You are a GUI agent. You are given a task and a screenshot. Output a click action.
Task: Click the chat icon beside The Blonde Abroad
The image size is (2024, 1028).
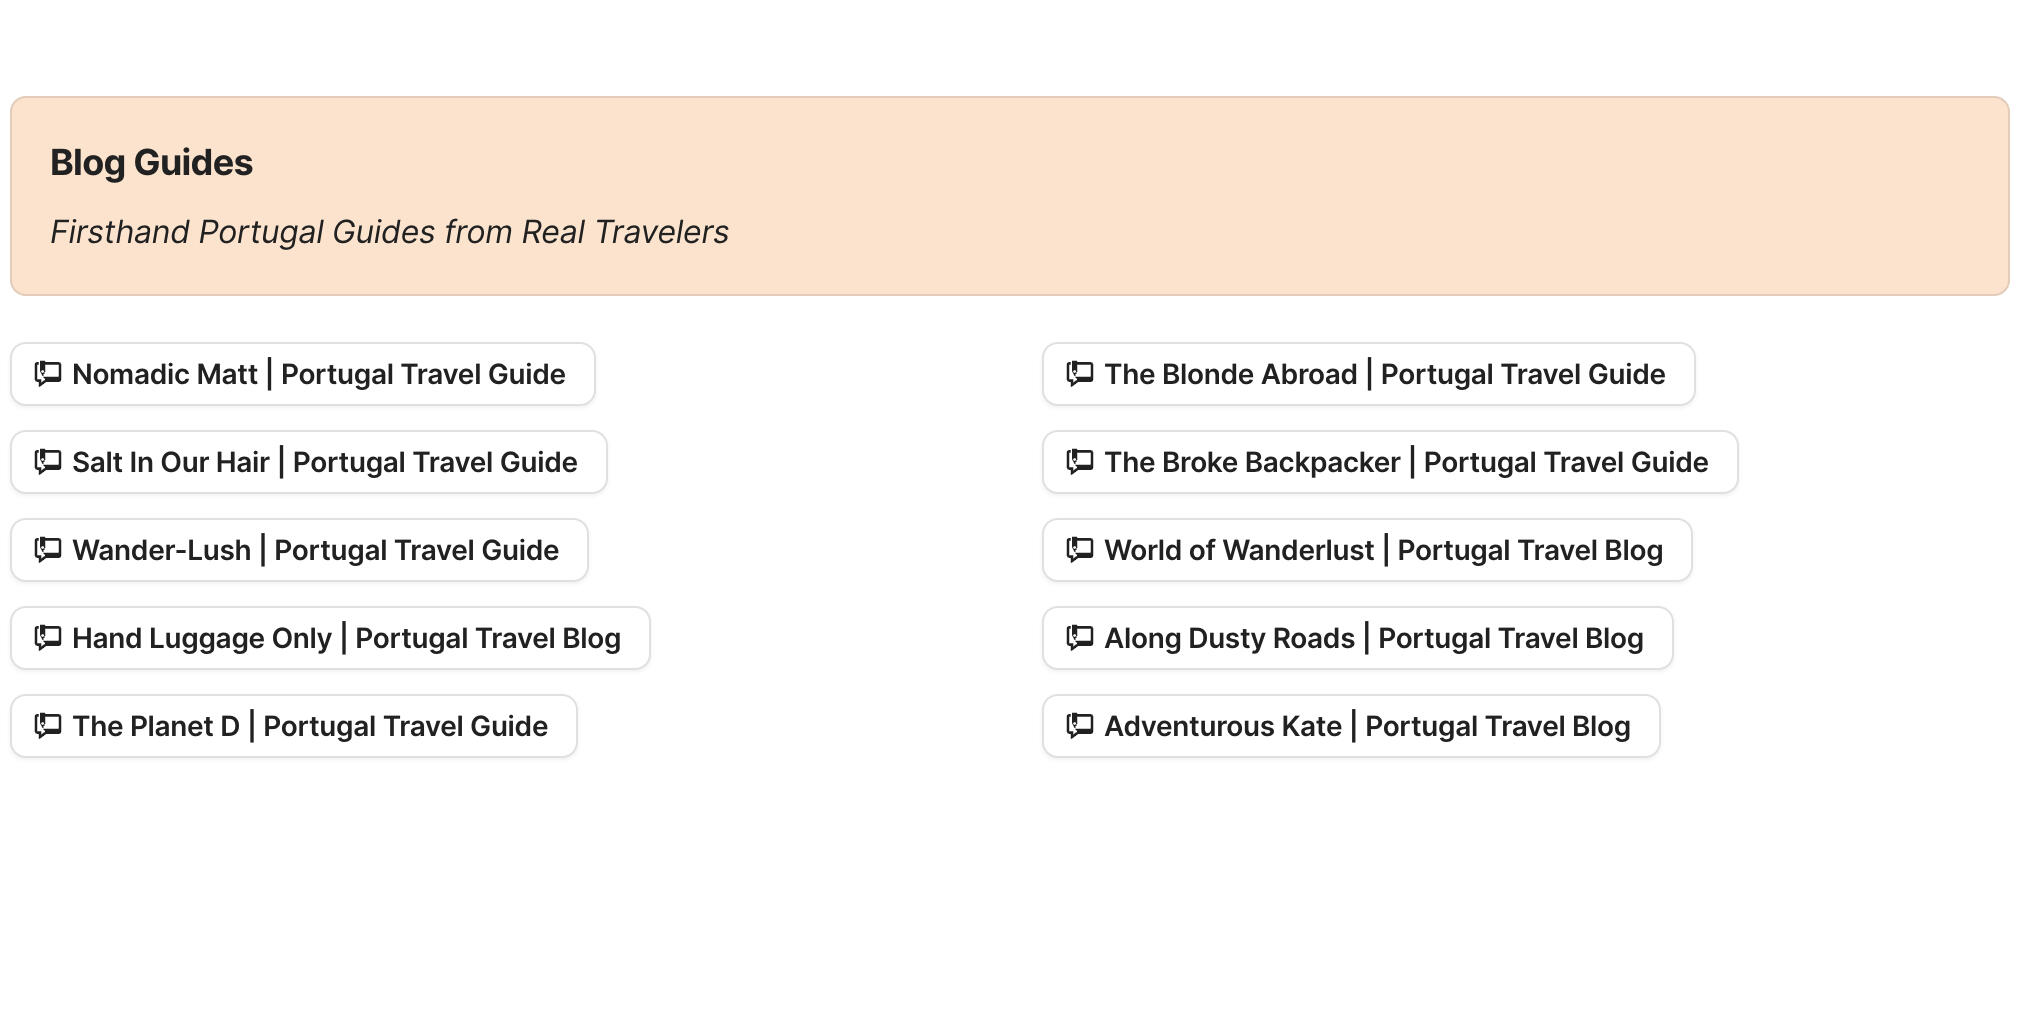click(x=1078, y=374)
